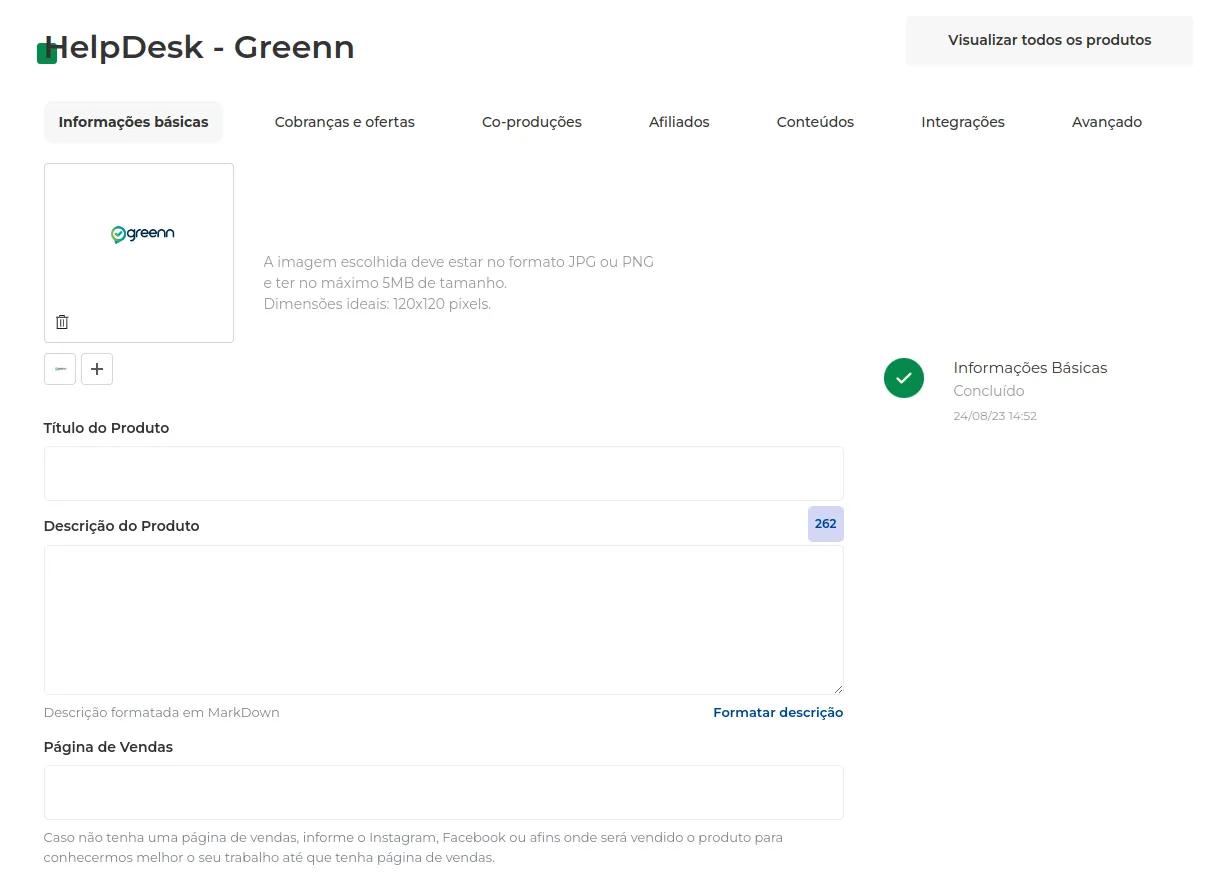Click inside Descrição do Produto textarea
The image size is (1221, 878).
(x=444, y=620)
